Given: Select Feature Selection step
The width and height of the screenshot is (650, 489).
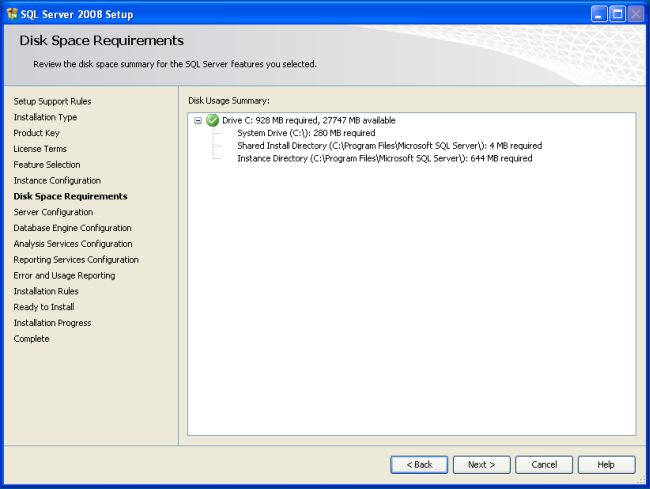Looking at the screenshot, I should [47, 165].
